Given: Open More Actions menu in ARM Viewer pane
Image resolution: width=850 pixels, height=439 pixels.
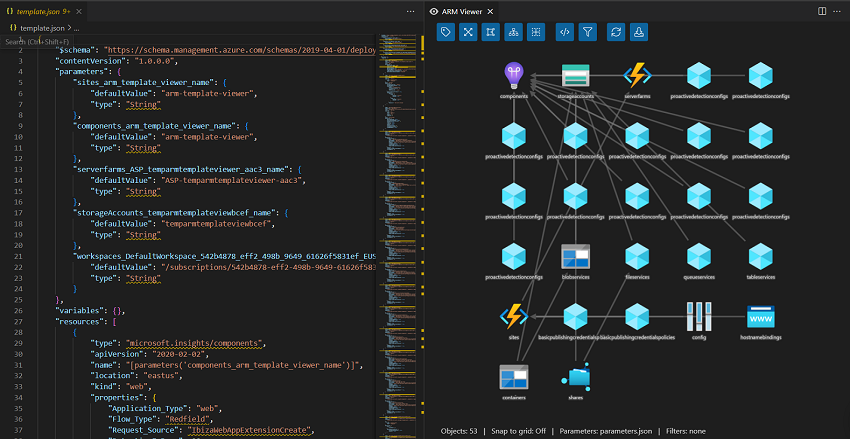Looking at the screenshot, I should [x=838, y=11].
